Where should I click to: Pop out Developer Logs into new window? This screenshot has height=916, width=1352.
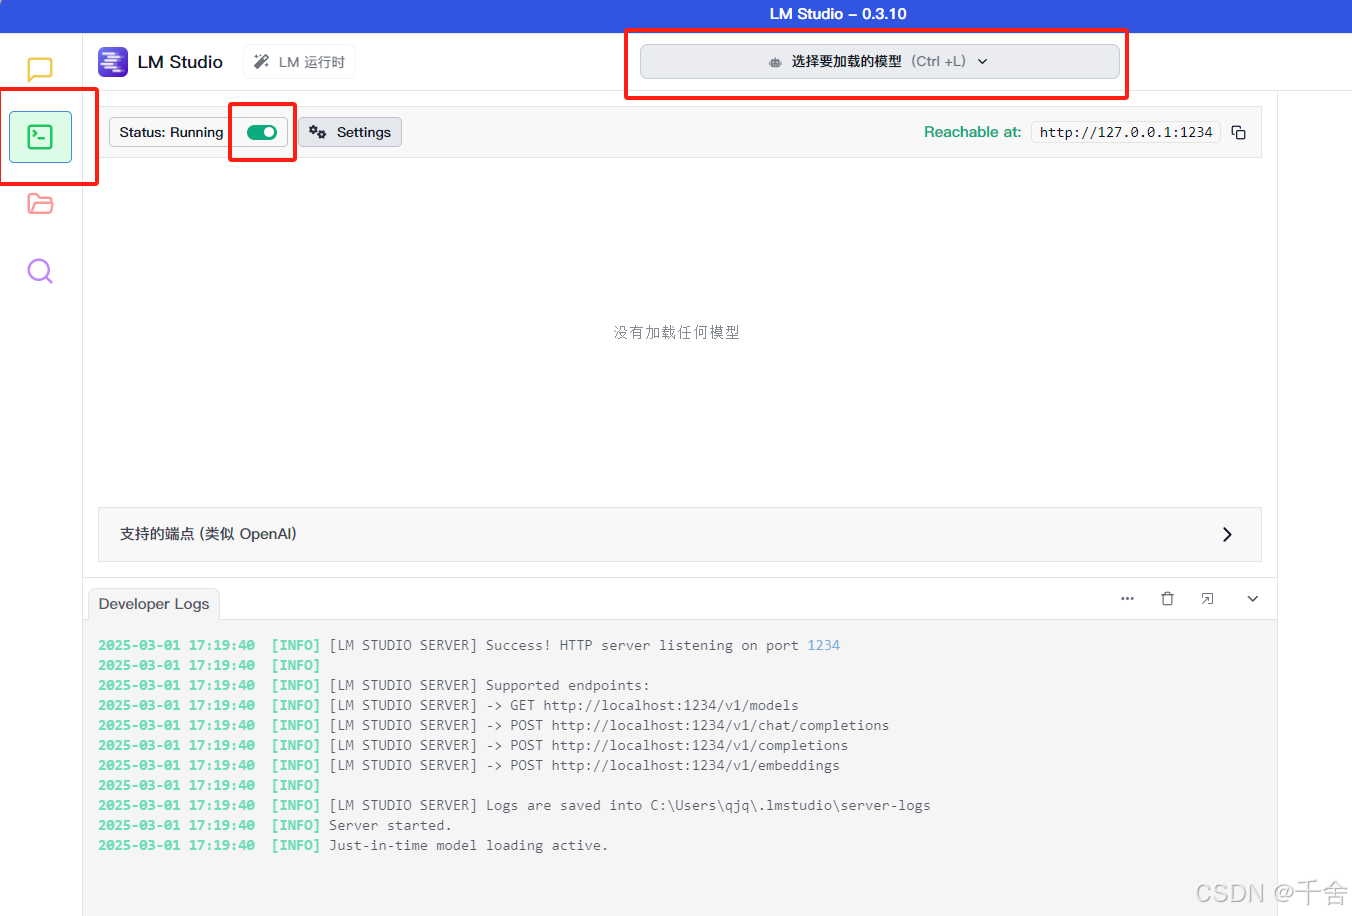1207,598
